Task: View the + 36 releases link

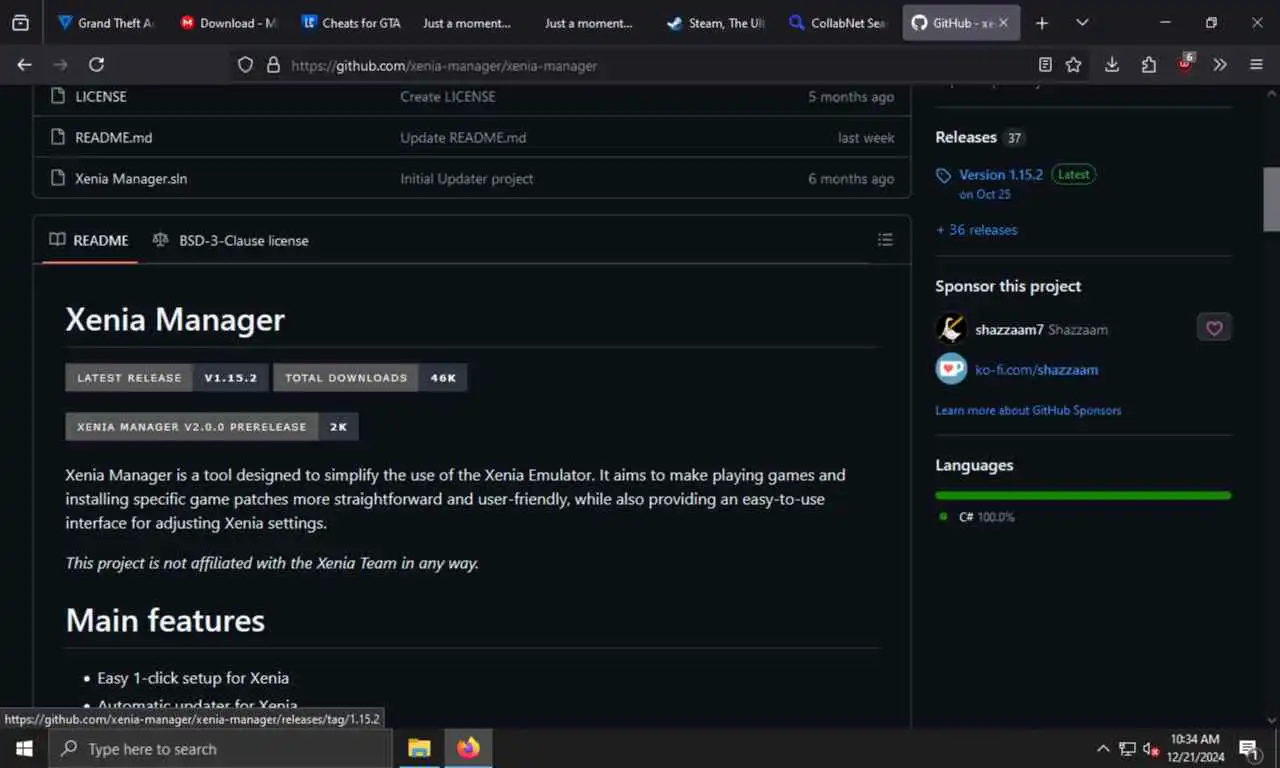Action: click(x=976, y=229)
